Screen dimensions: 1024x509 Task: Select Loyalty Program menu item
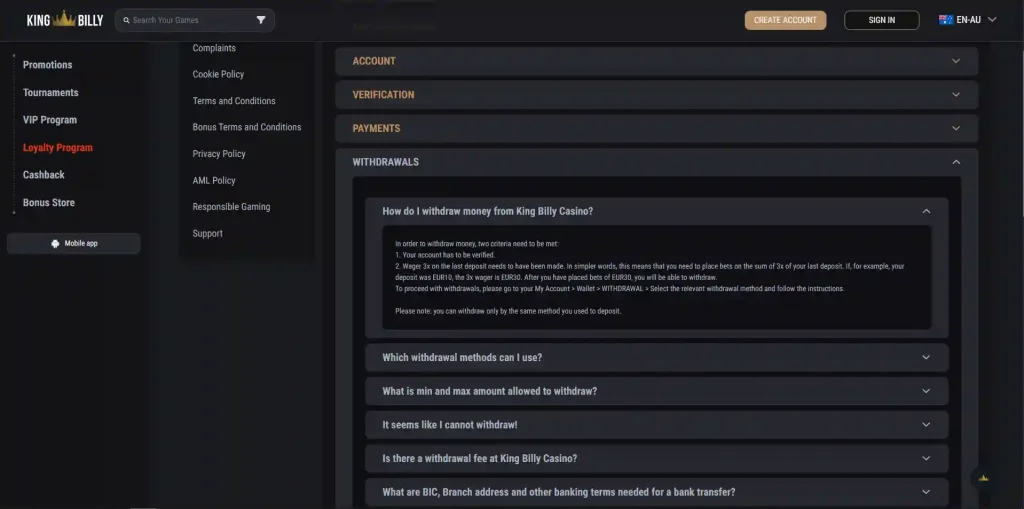[57, 148]
